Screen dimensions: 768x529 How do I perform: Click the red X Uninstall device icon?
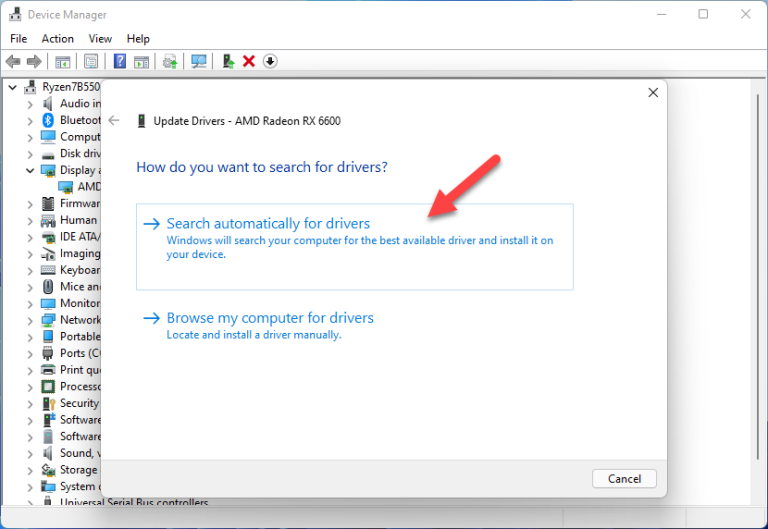point(249,61)
